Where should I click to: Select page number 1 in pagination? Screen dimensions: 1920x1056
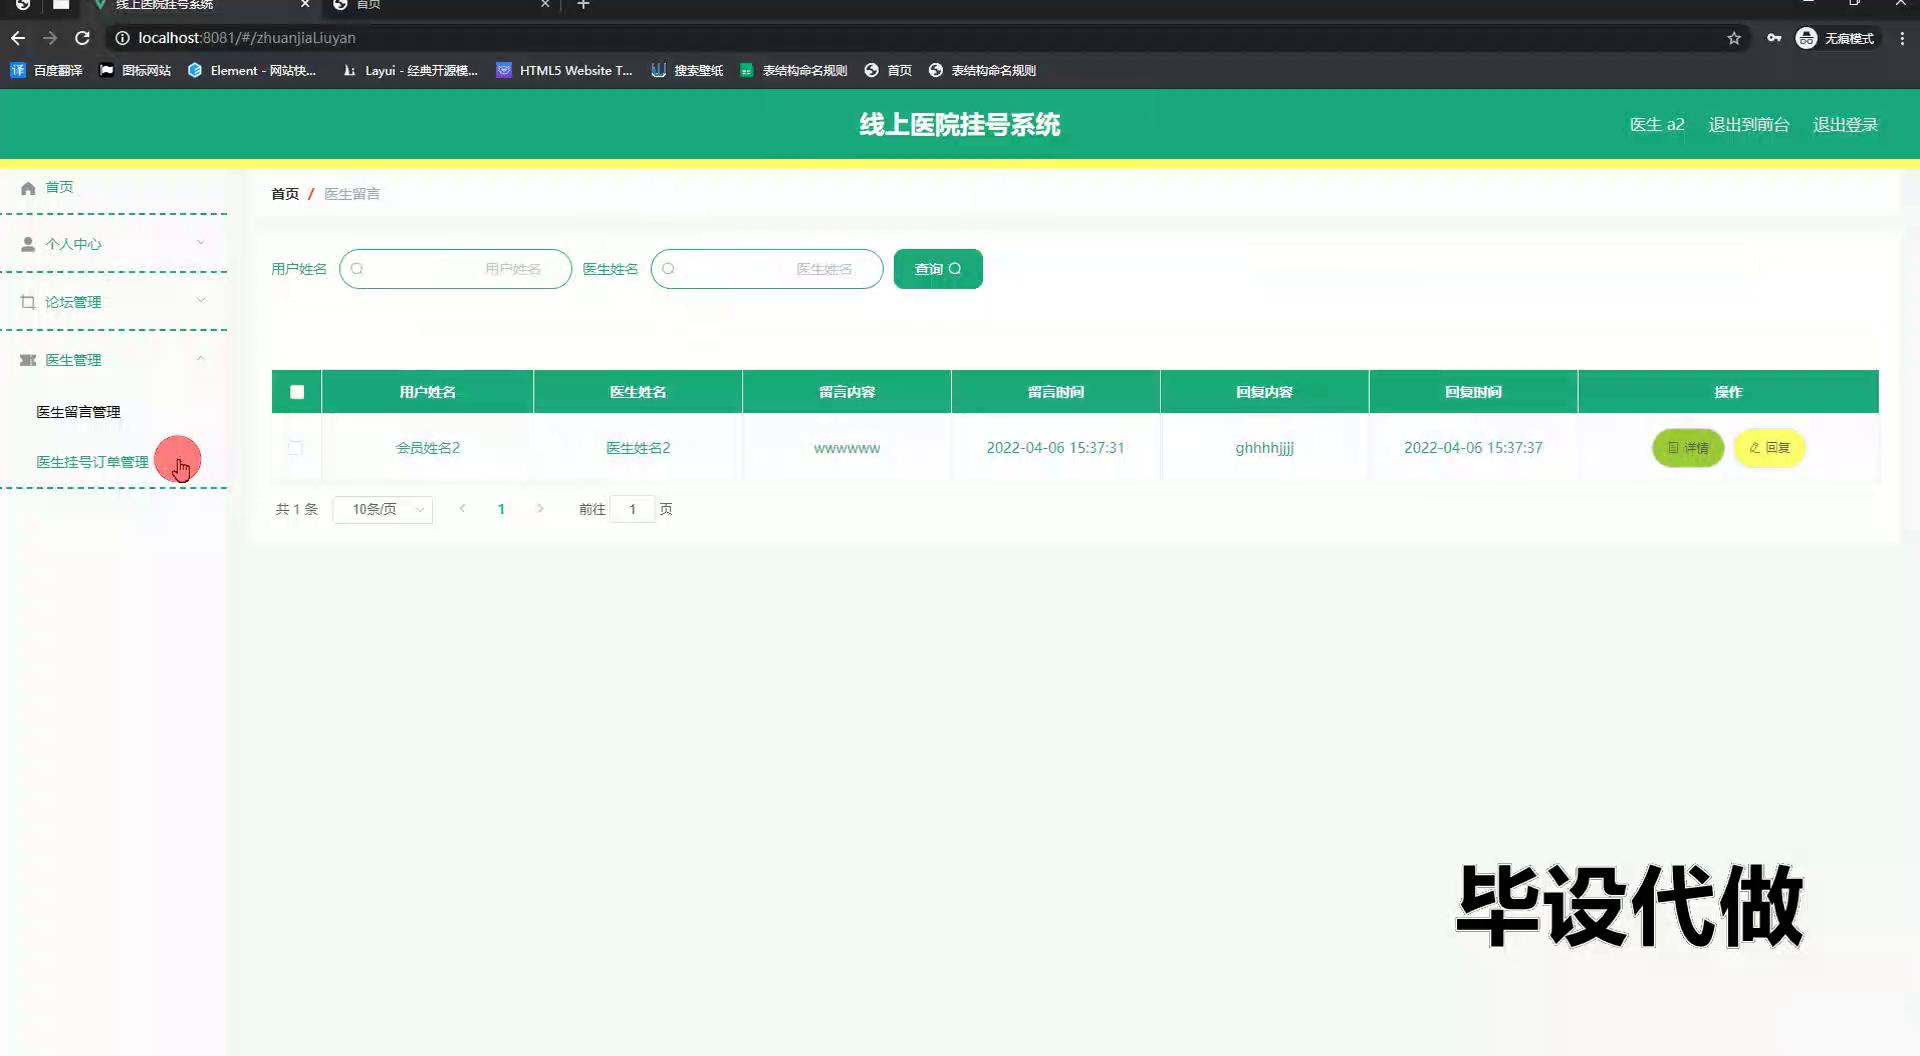click(501, 509)
